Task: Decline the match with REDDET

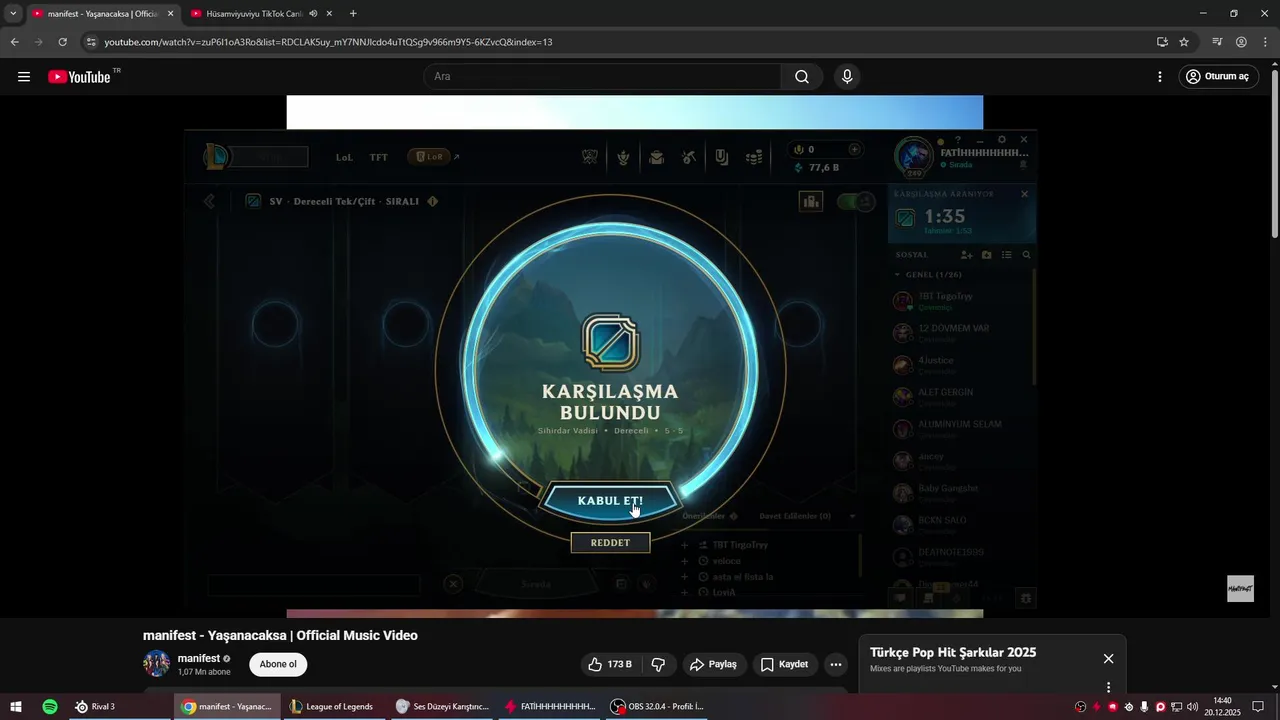Action: pos(610,543)
